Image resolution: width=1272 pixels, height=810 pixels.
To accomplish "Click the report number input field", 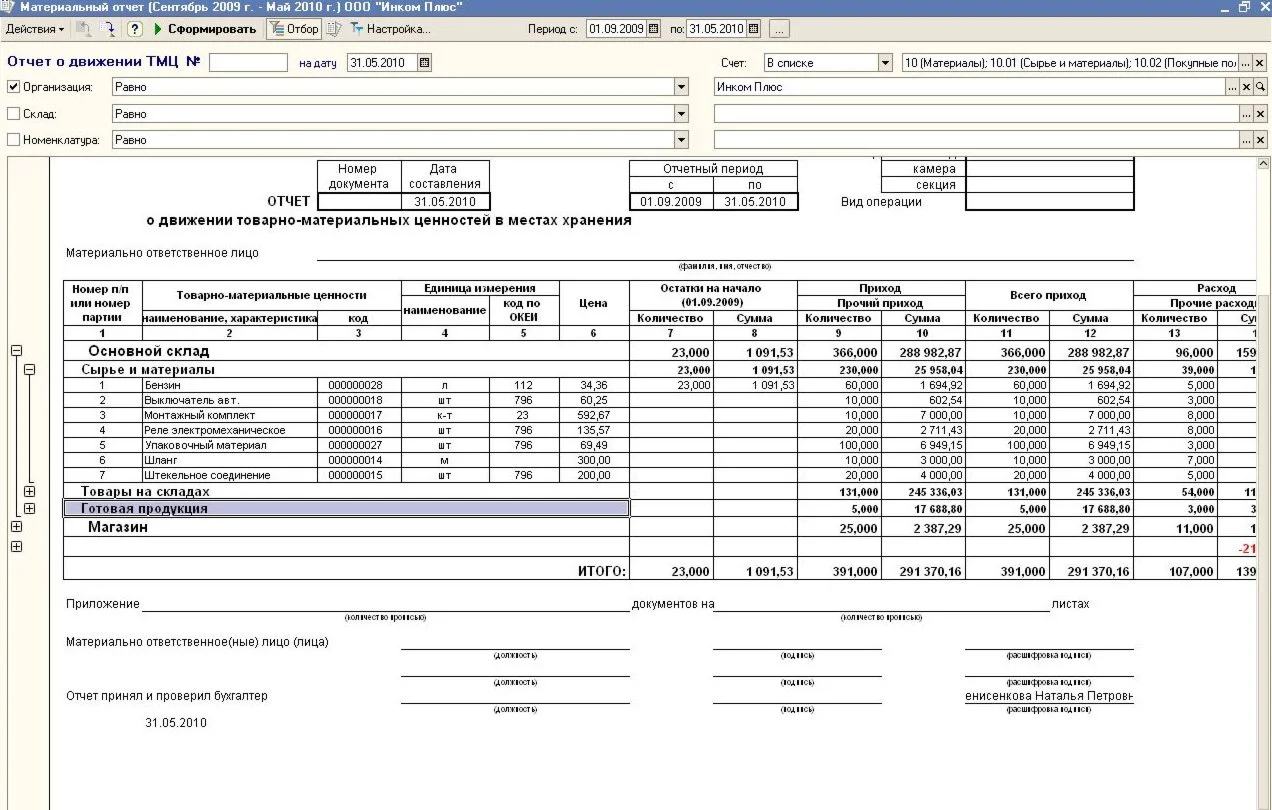I will (248, 63).
